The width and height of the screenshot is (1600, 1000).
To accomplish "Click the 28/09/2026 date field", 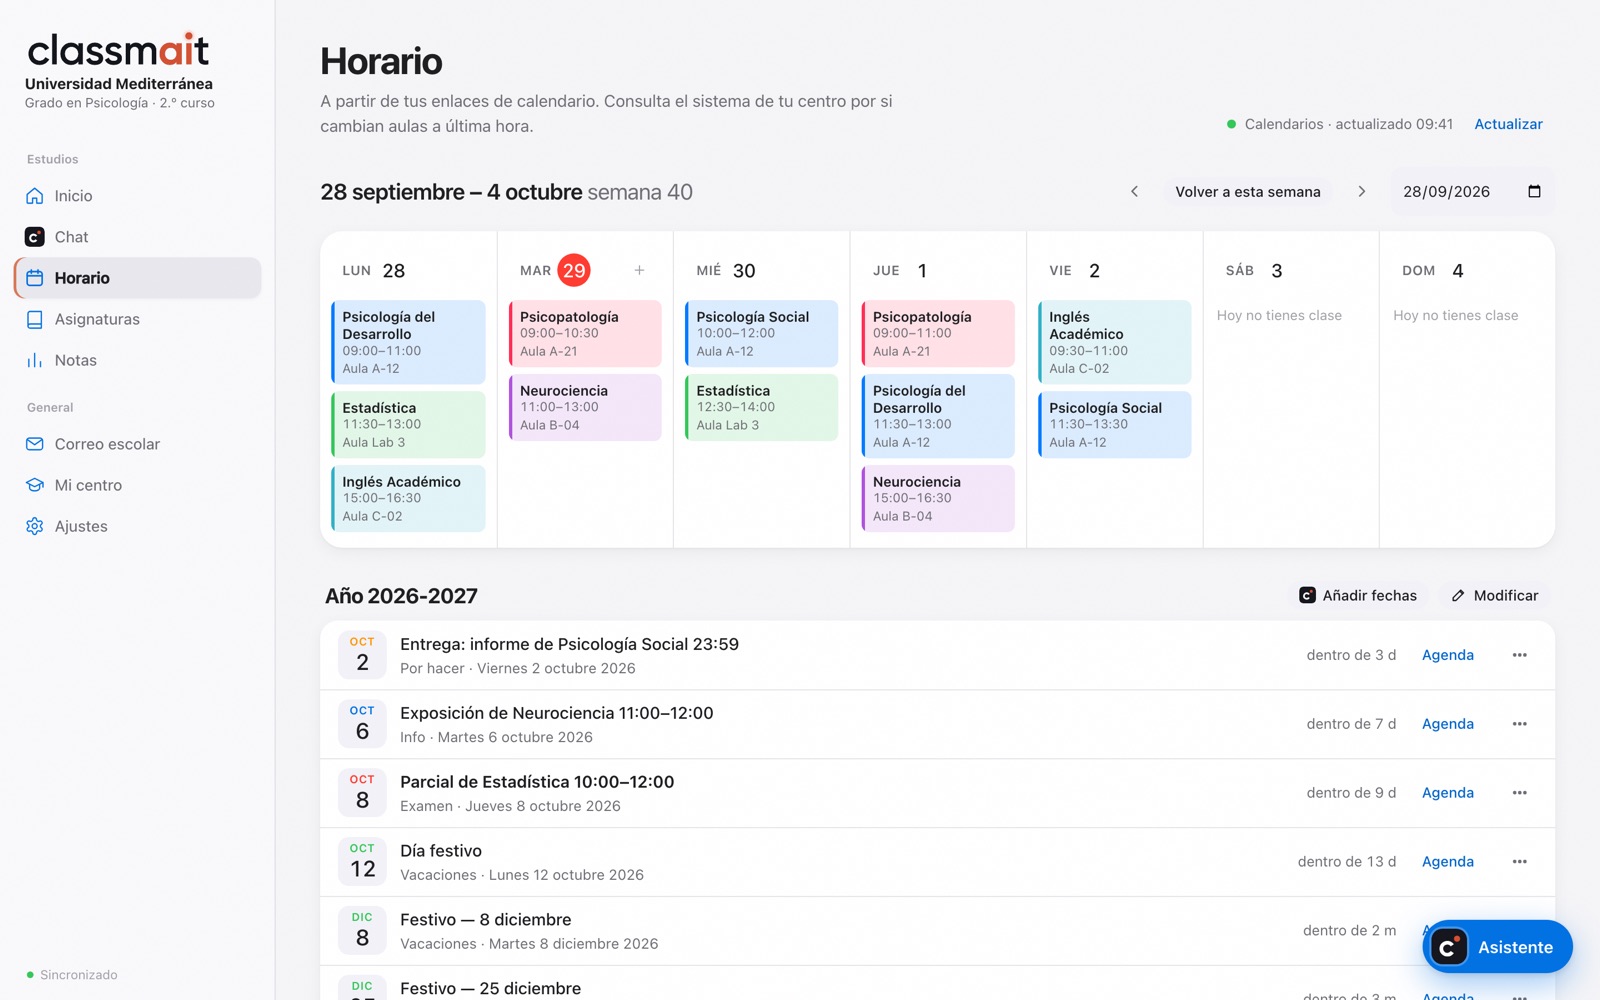I will pyautogui.click(x=1472, y=191).
